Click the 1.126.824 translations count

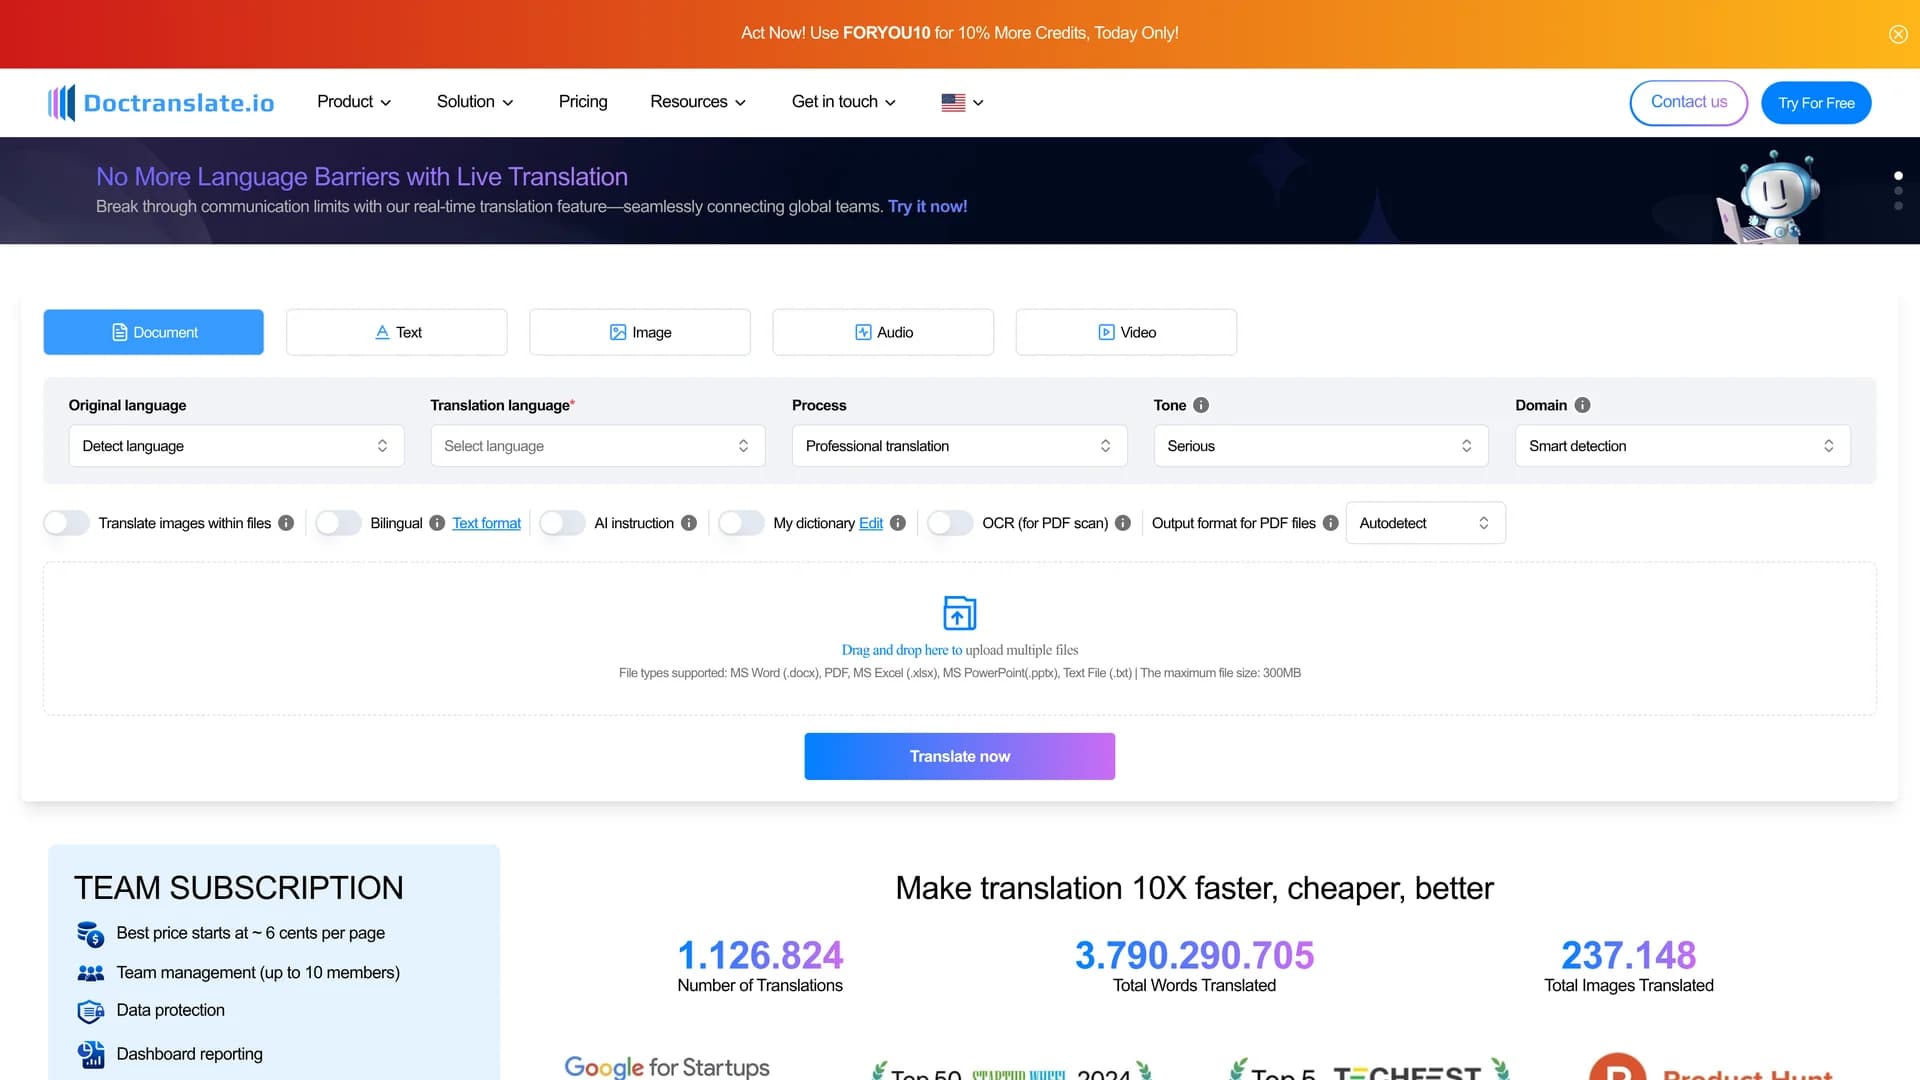(760, 956)
